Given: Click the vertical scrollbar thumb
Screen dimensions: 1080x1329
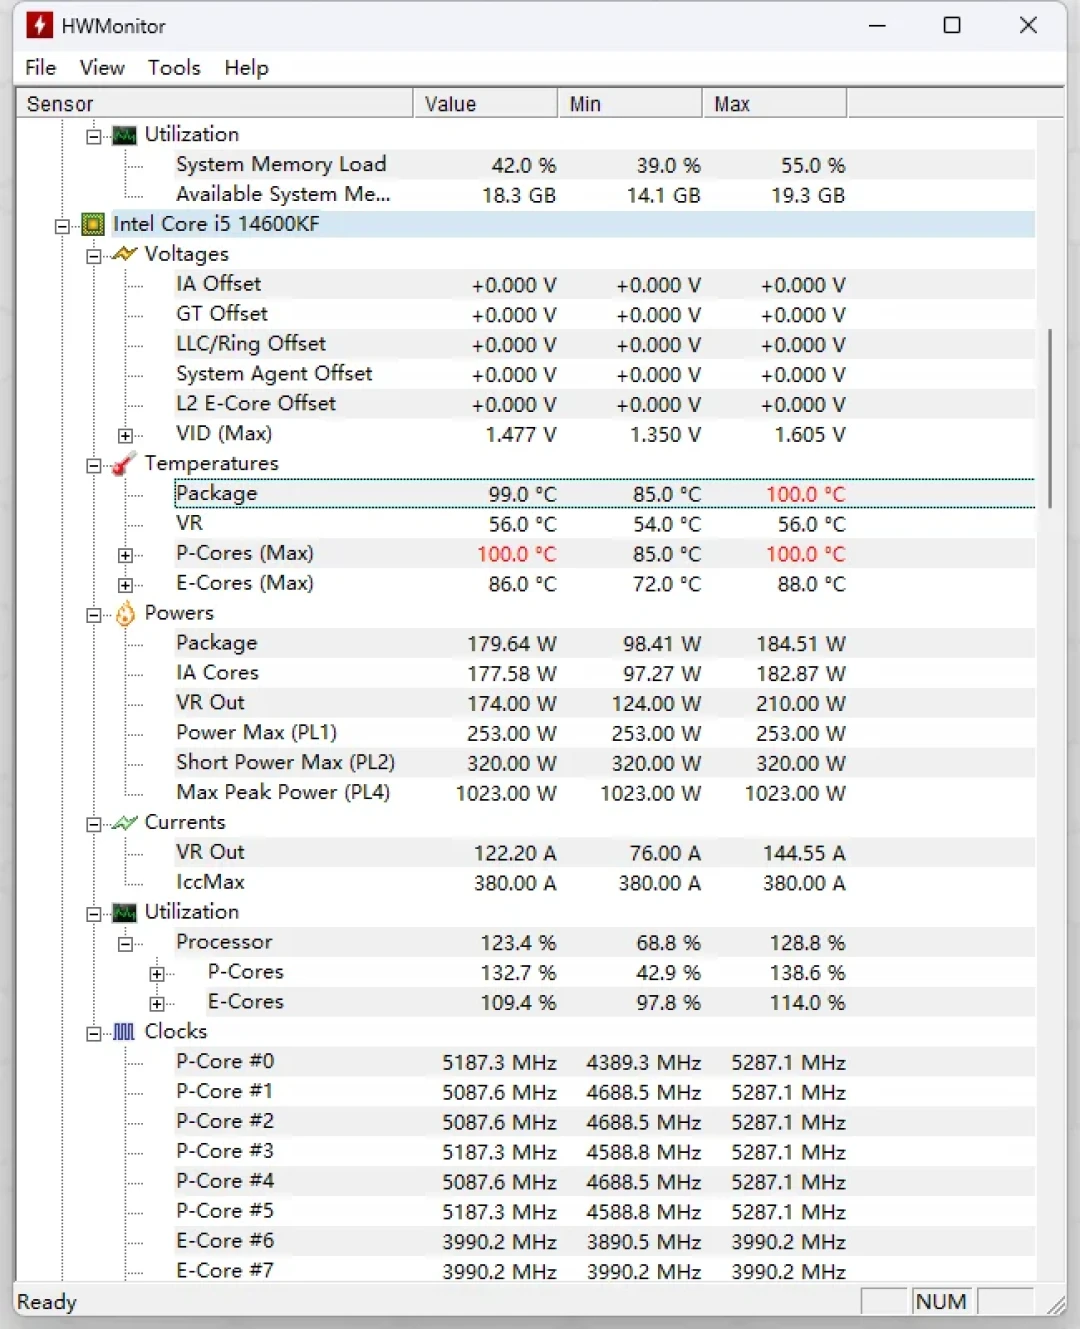Looking at the screenshot, I should [x=1050, y=418].
